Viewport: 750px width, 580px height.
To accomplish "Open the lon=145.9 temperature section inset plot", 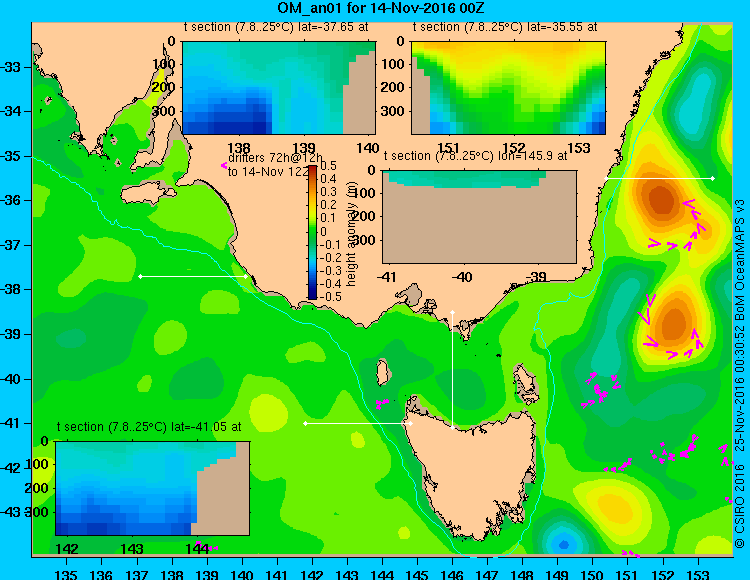I will click(479, 217).
